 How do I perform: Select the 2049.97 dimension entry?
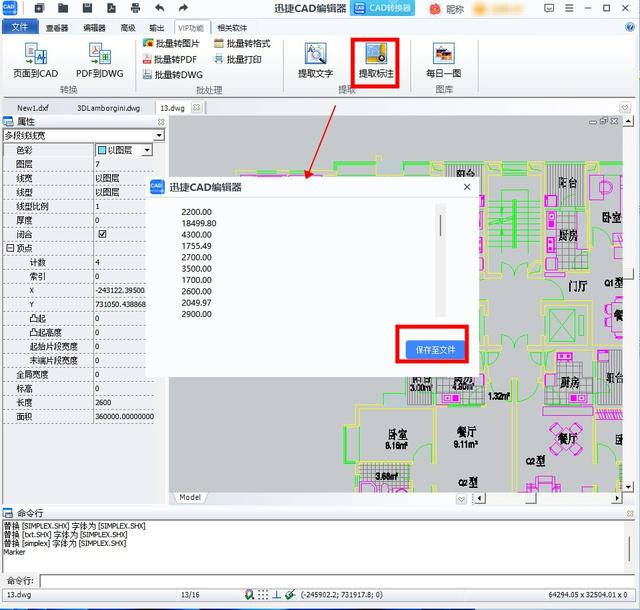click(x=196, y=303)
